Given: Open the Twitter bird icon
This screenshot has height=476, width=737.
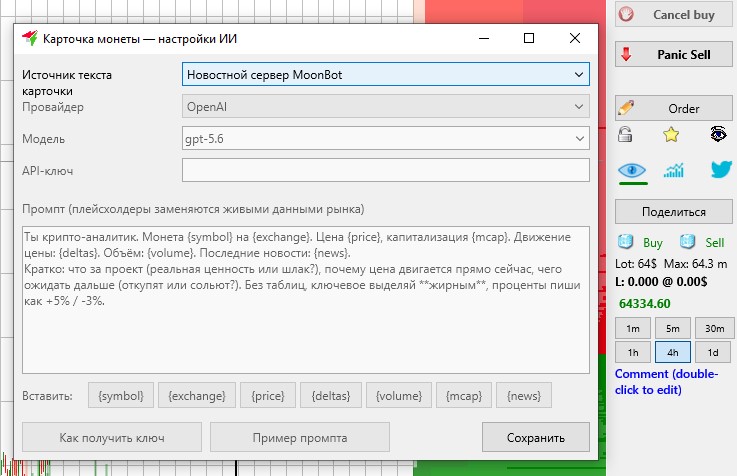Looking at the screenshot, I should (x=721, y=169).
